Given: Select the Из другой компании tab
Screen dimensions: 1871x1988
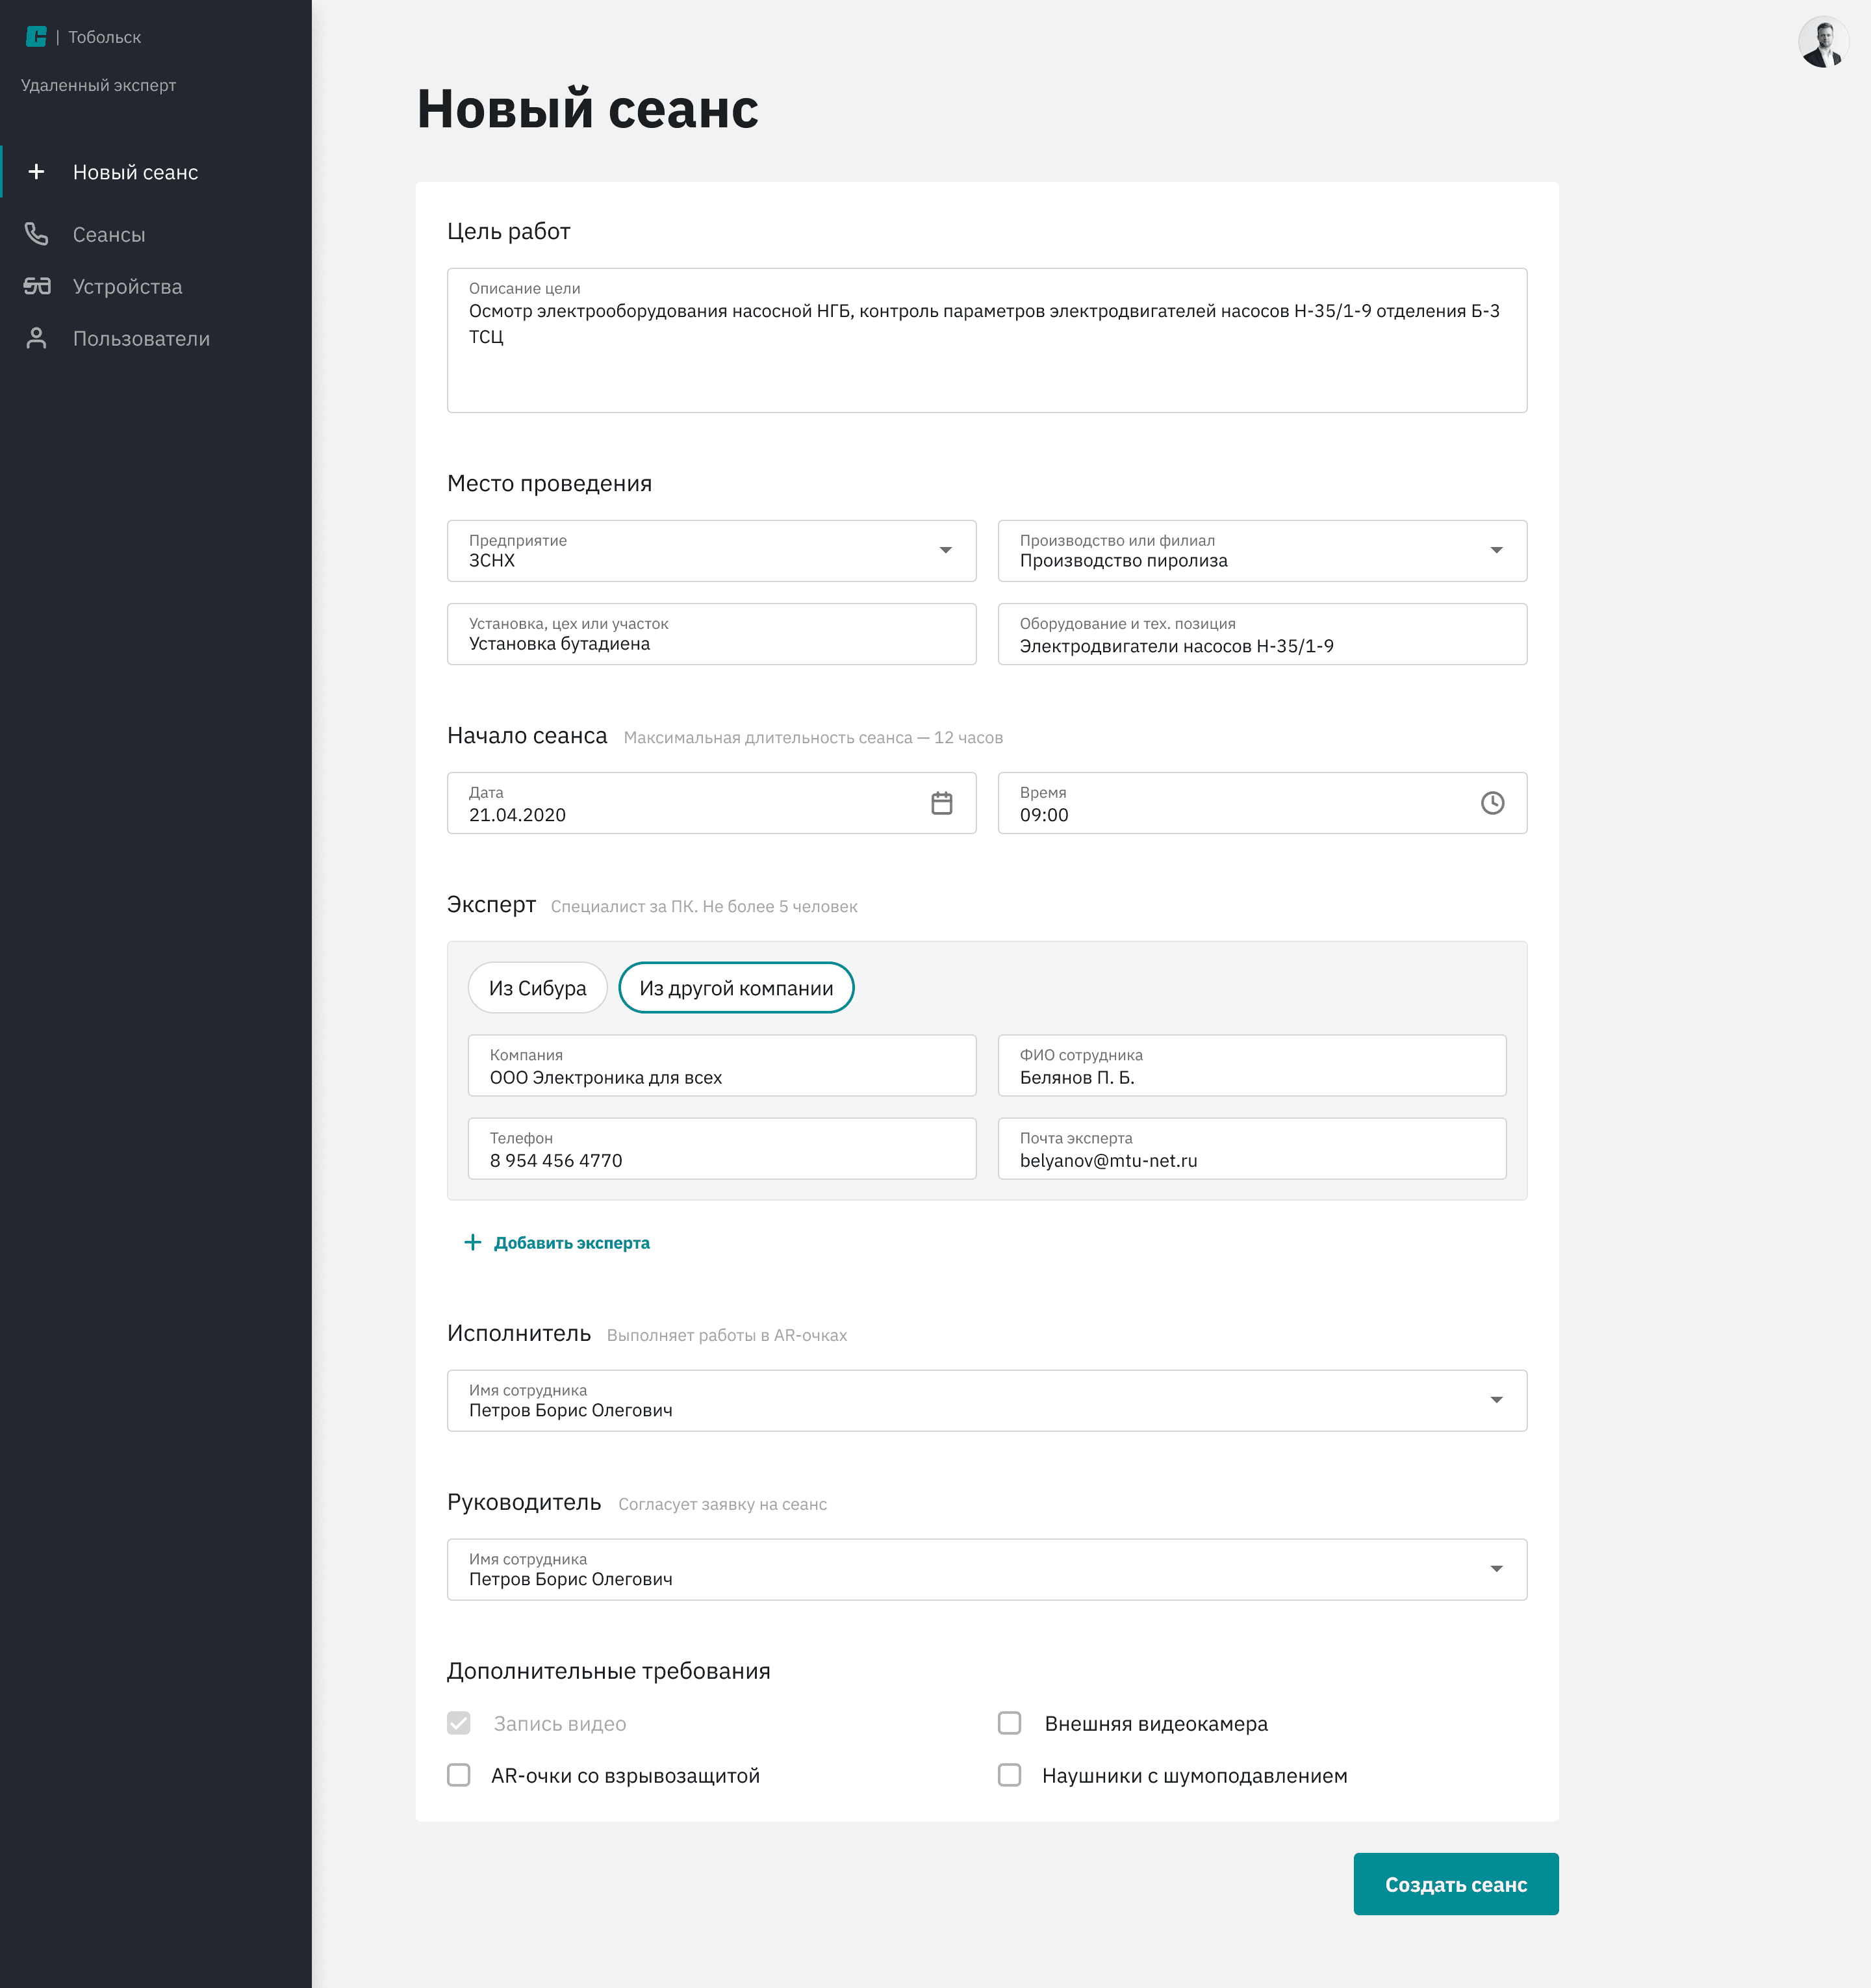Looking at the screenshot, I should [x=736, y=988].
